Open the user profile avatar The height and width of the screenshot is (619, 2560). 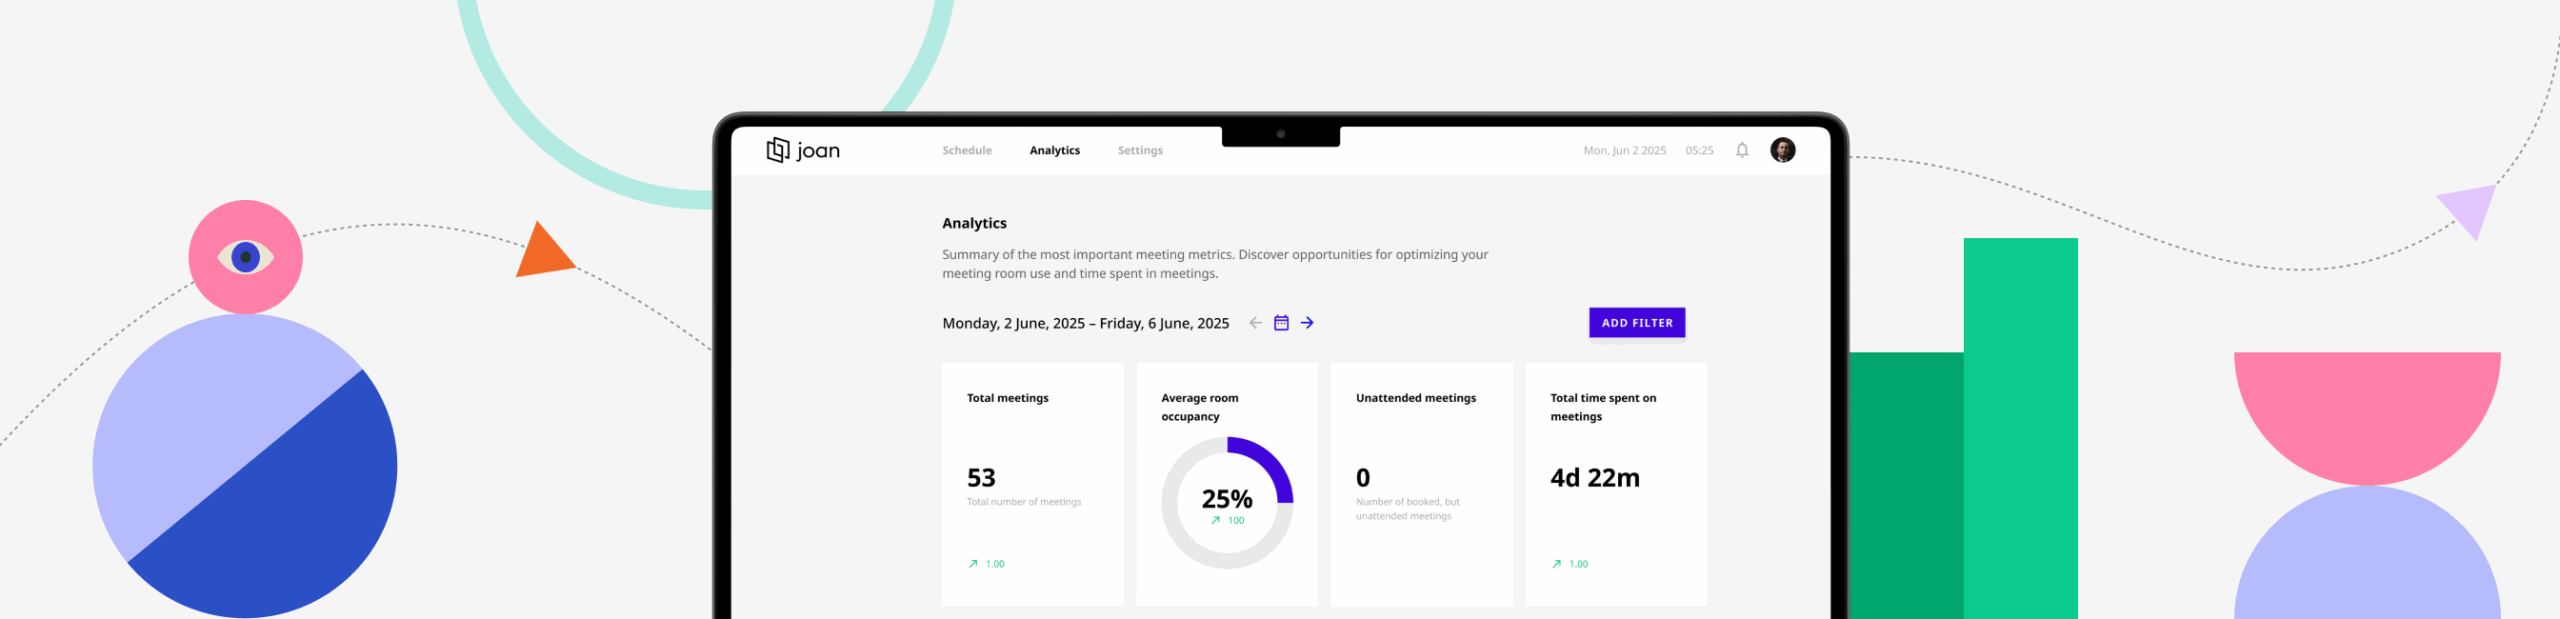(1782, 150)
